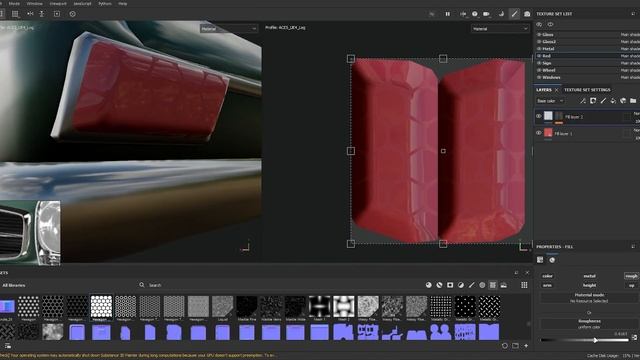
Task: Switch the asset thumbnail grid size icon
Action: pos(524,285)
